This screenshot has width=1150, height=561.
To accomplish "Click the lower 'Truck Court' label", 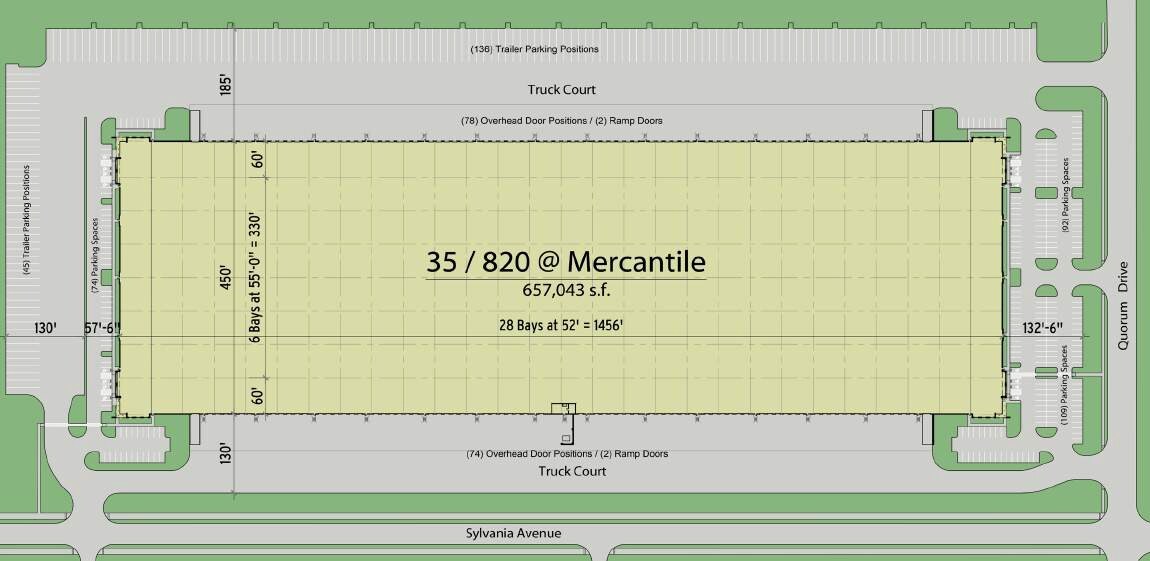I will click(572, 471).
